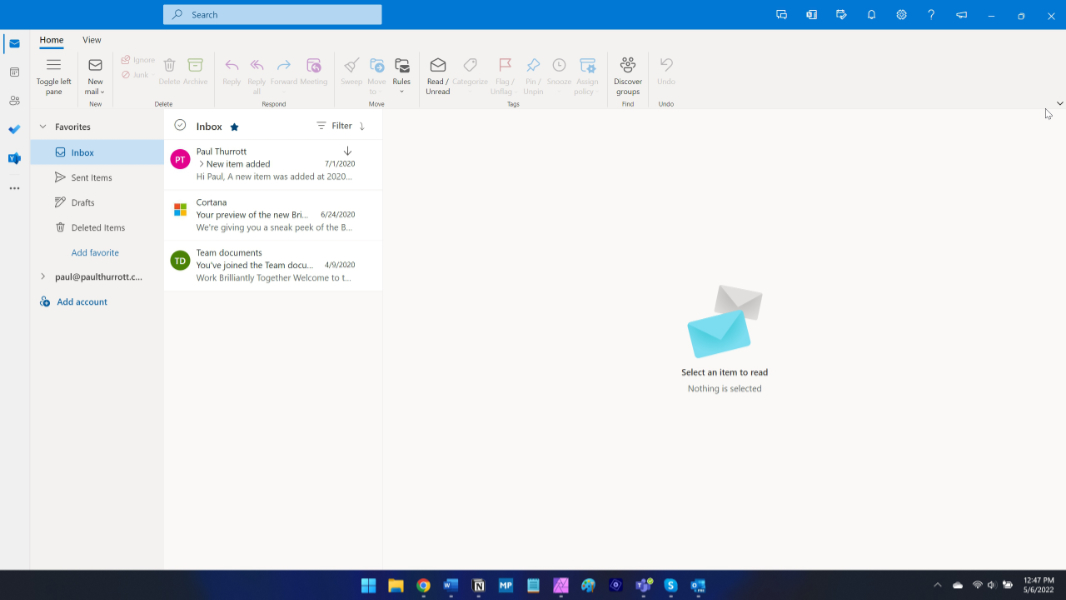The image size is (1066, 600).
Task: Collapse the Favorites folder group
Action: [43, 127]
